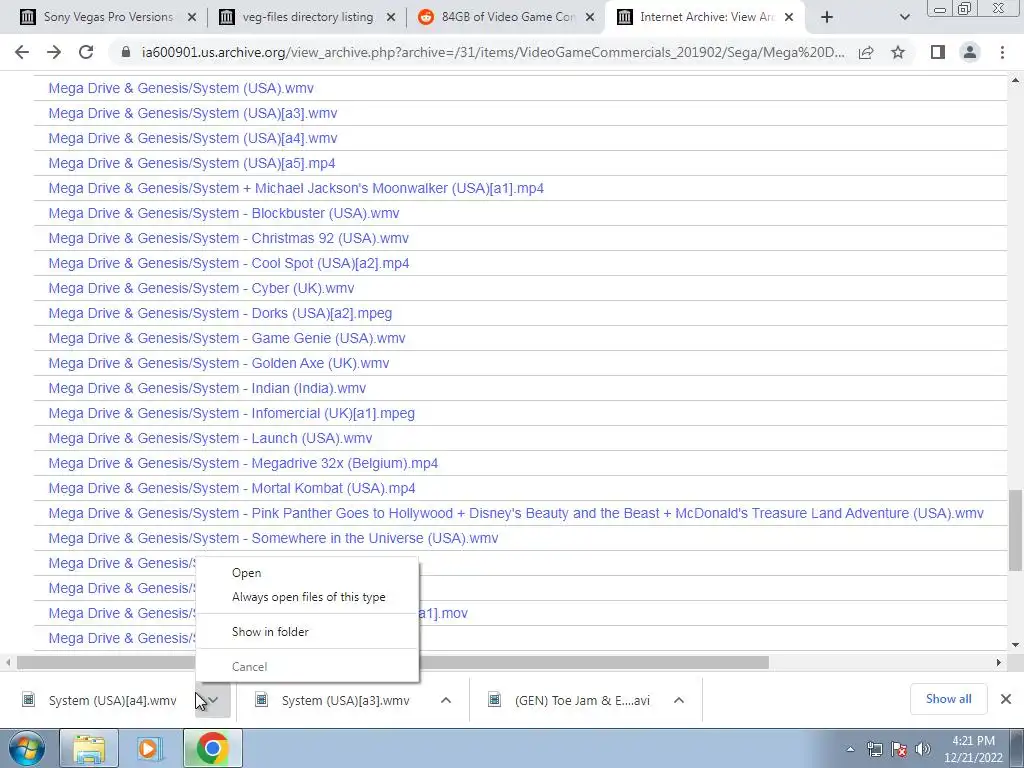Open the Dorks (USA)[a2].mpeg link

pos(220,313)
